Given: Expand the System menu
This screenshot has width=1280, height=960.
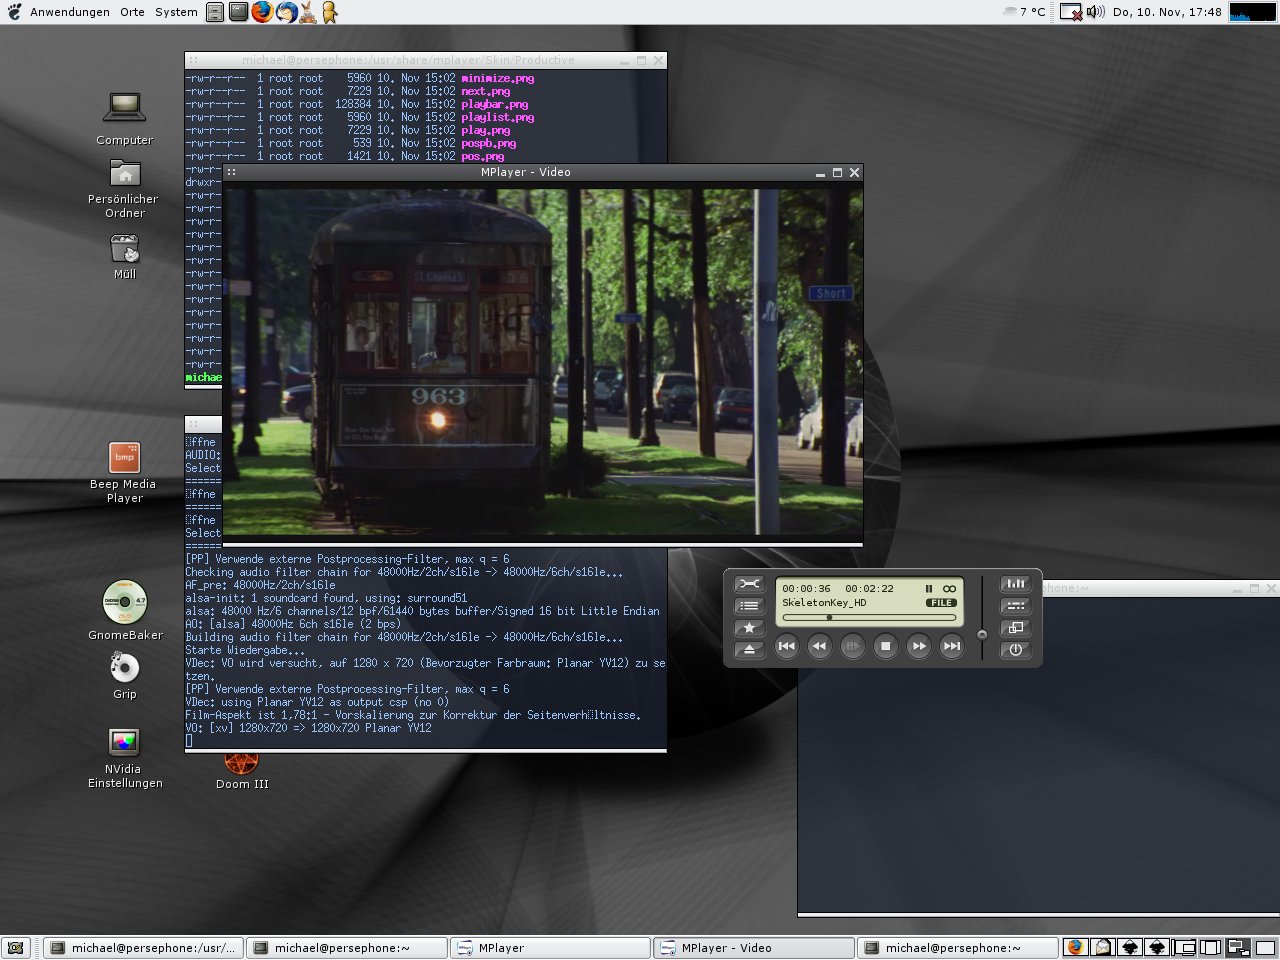Looking at the screenshot, I should 176,12.
